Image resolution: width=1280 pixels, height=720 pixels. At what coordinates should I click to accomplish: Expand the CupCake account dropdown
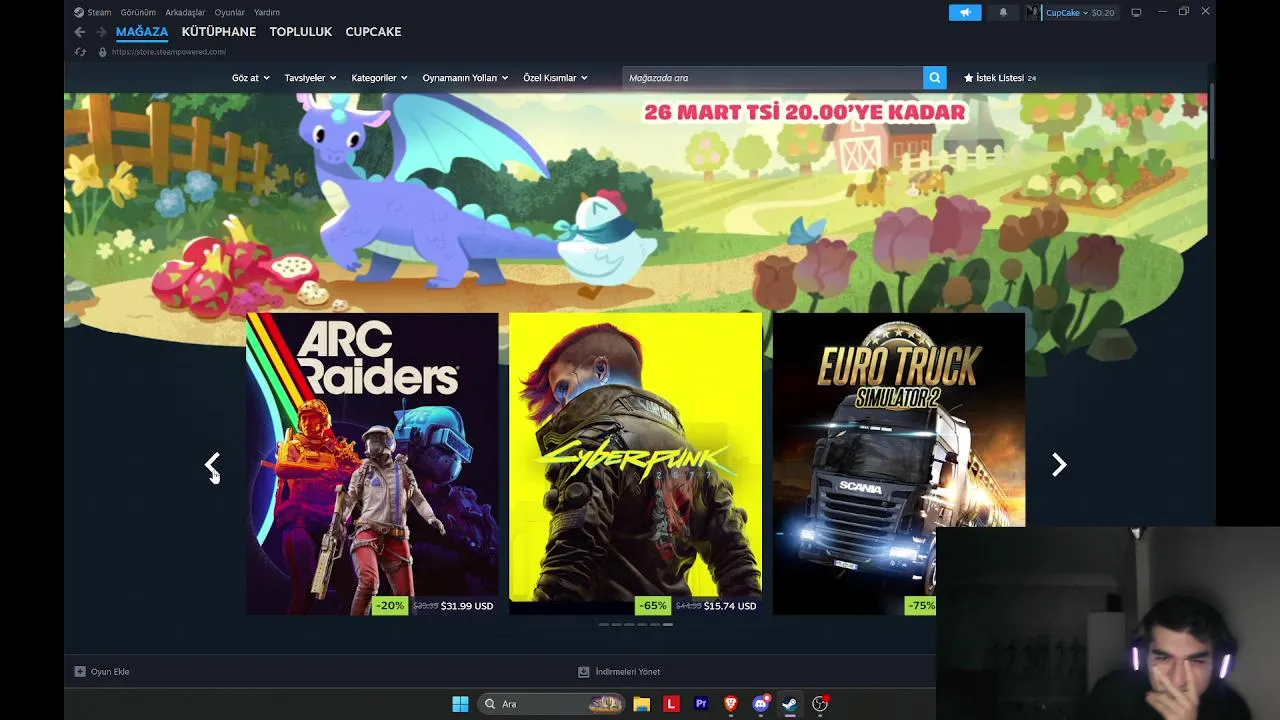click(x=1067, y=13)
